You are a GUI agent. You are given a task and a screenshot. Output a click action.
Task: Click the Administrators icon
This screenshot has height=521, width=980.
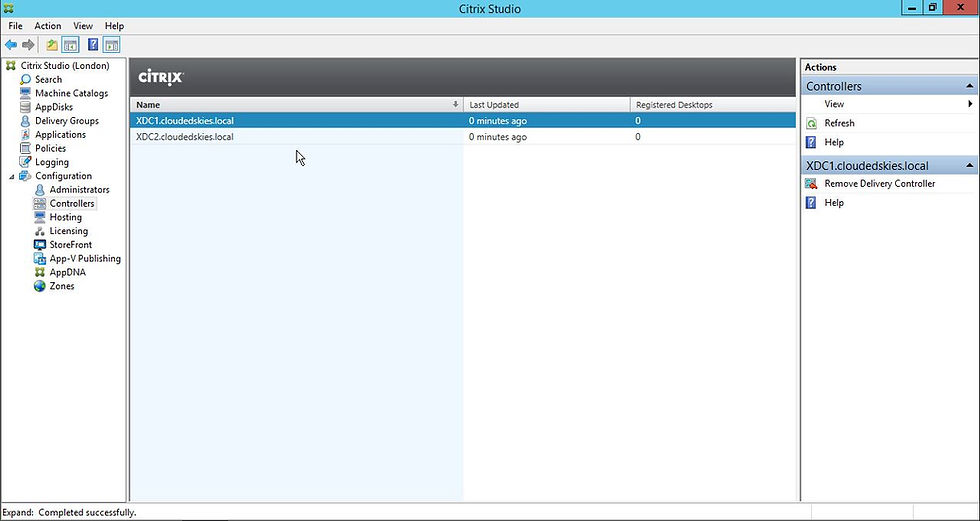tap(39, 189)
